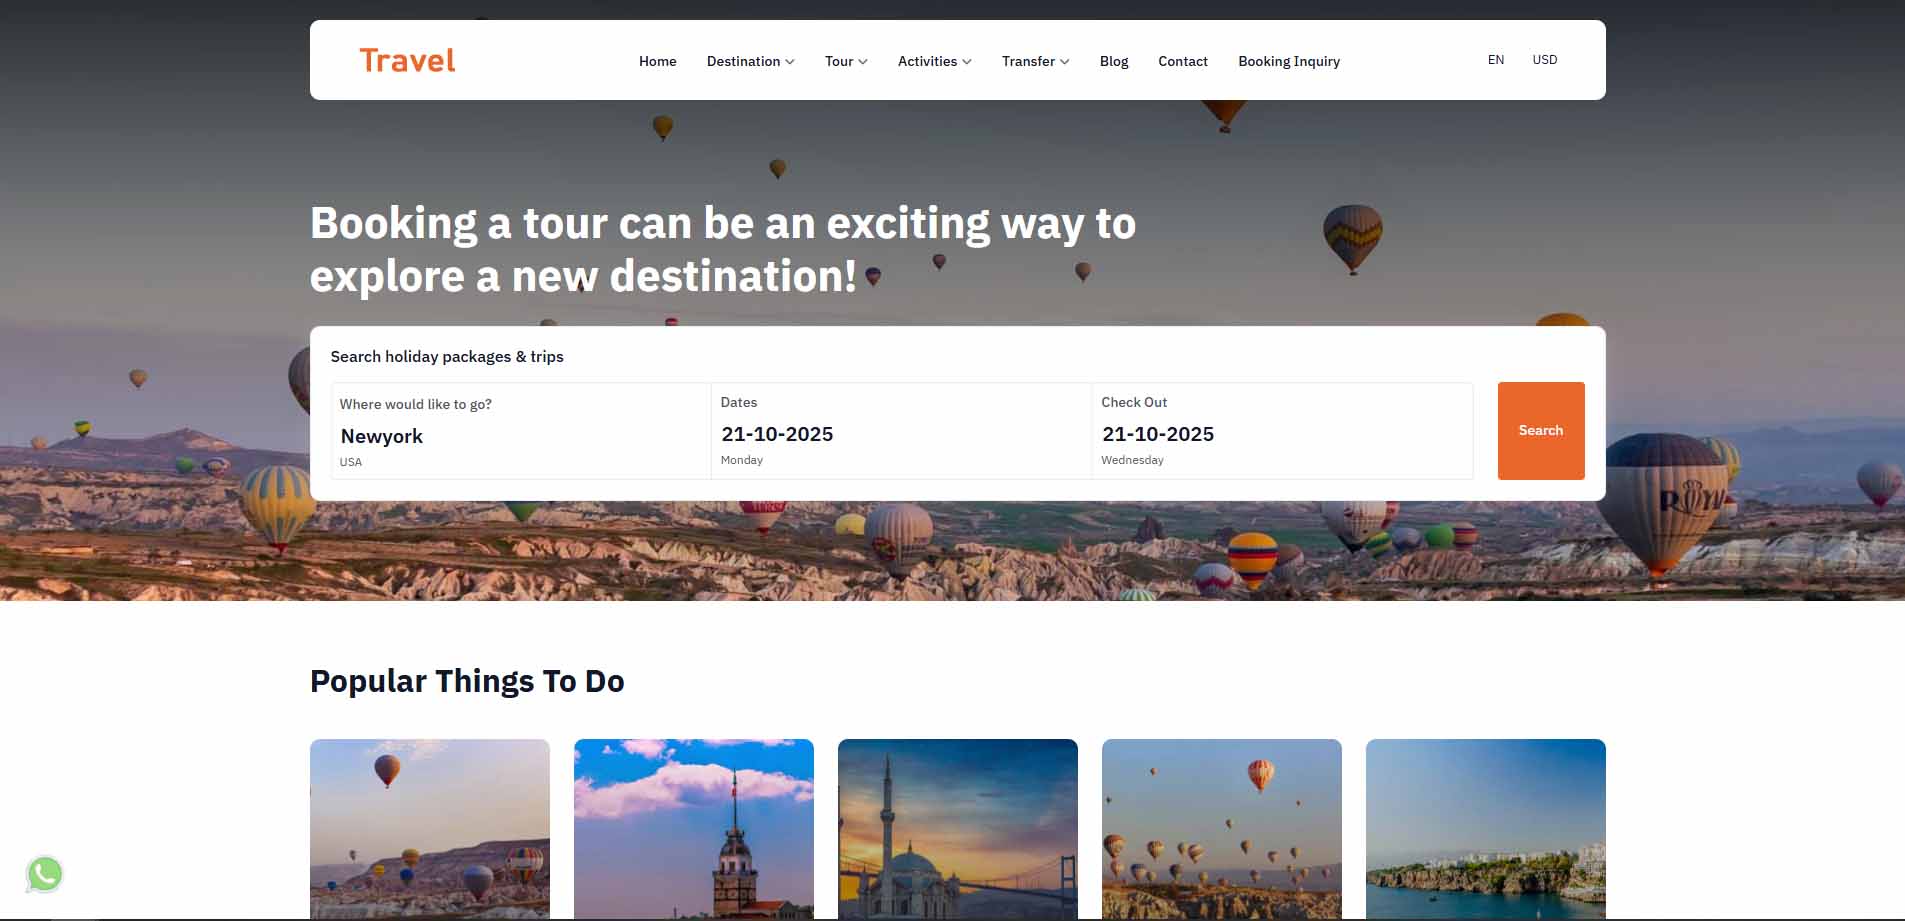Click the WhatsApp chat icon
Viewport: 1905px width, 921px height.
click(x=45, y=874)
